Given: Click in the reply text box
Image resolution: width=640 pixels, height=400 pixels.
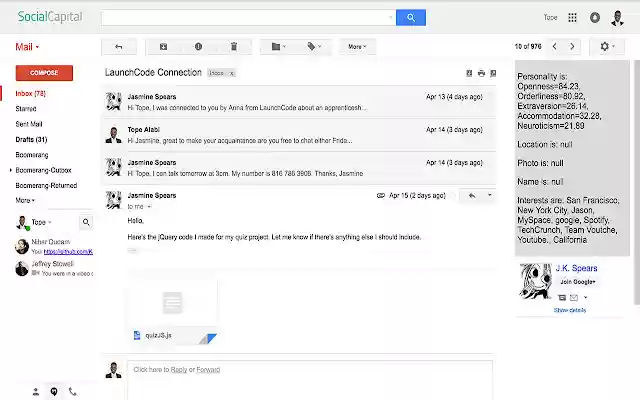Looking at the screenshot, I should pos(310,380).
